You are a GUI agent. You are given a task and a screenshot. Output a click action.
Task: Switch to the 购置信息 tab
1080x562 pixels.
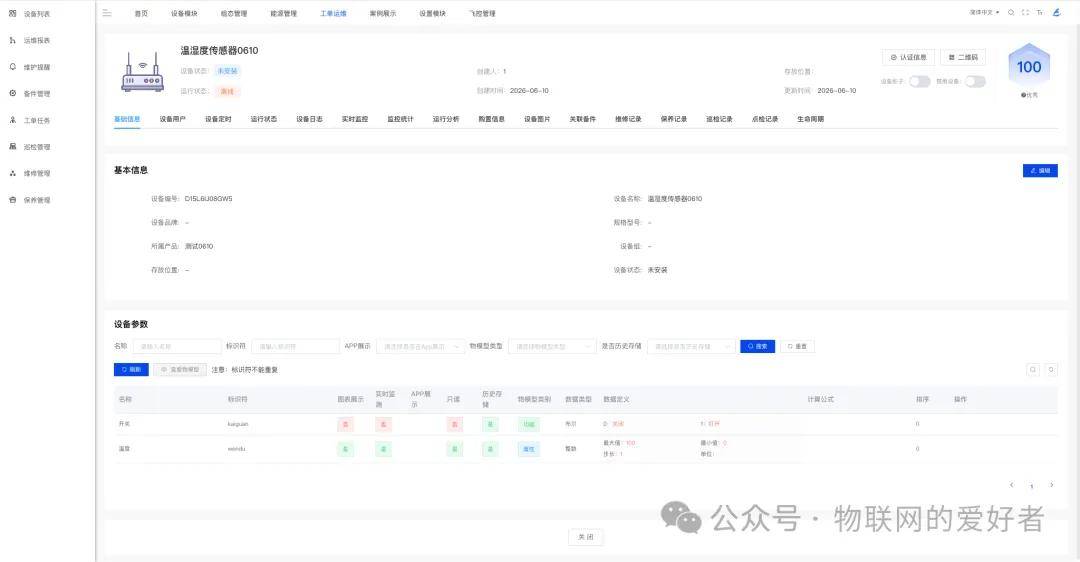[x=491, y=119]
